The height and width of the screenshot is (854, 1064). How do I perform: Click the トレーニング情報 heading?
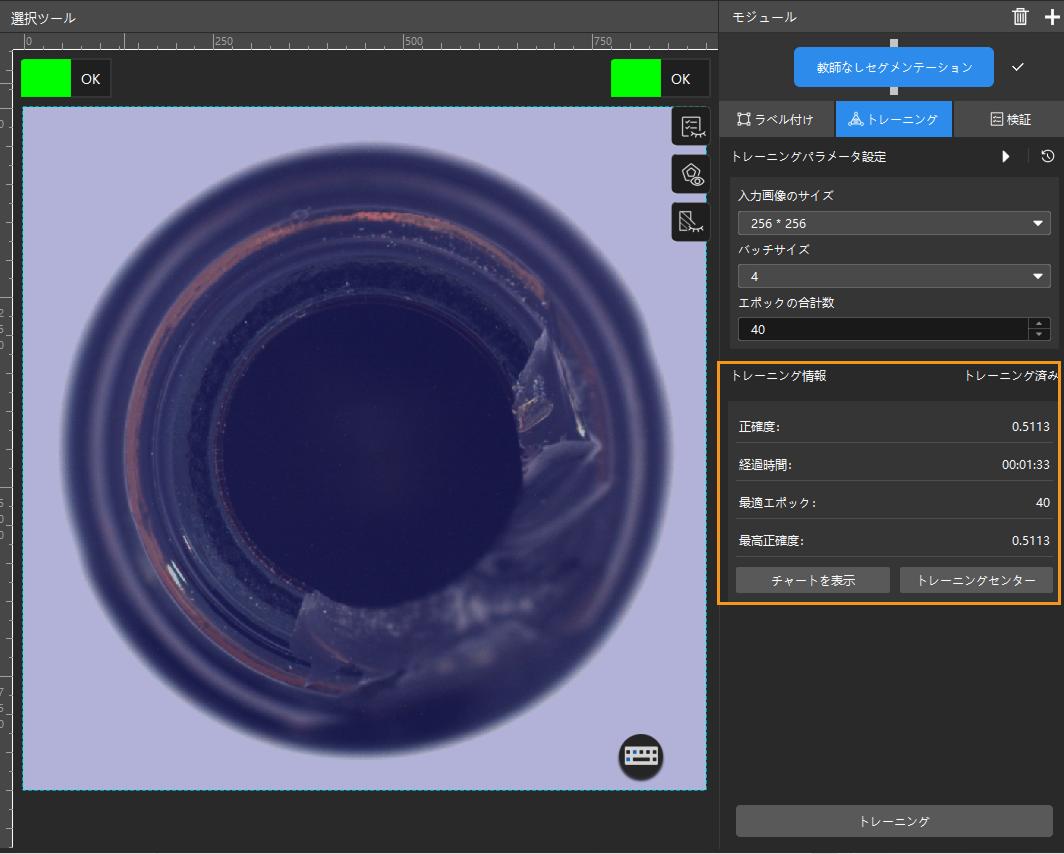[x=779, y=376]
